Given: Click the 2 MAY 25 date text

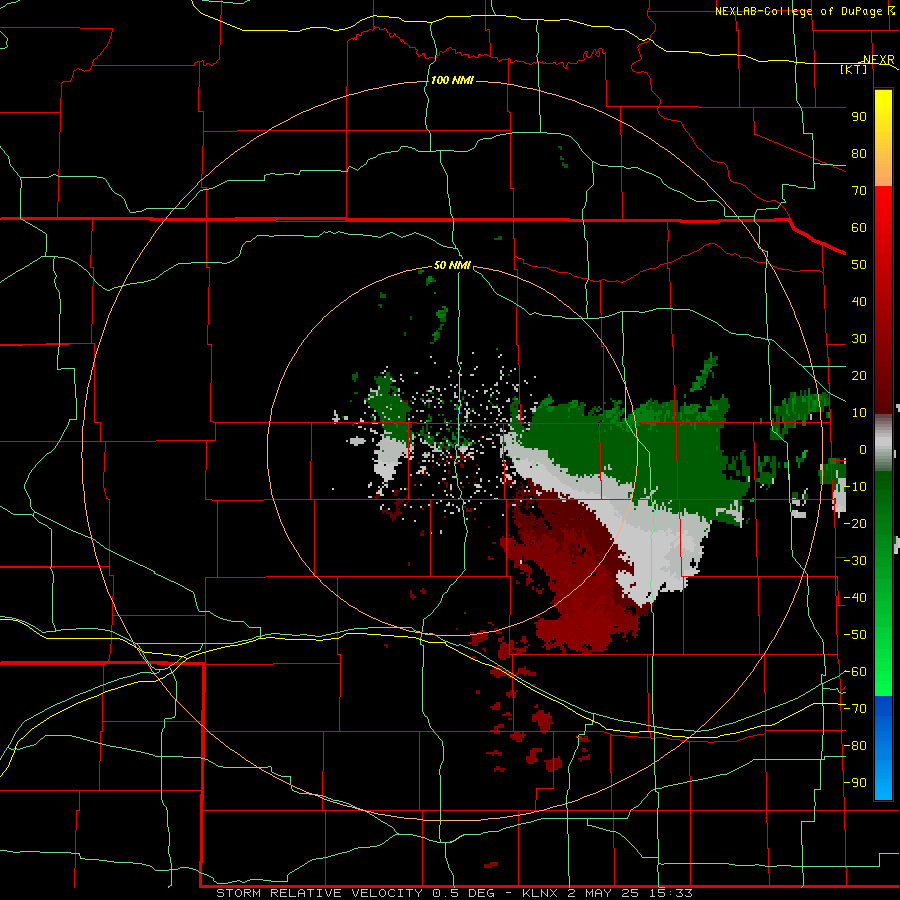Looking at the screenshot, I should (604, 893).
